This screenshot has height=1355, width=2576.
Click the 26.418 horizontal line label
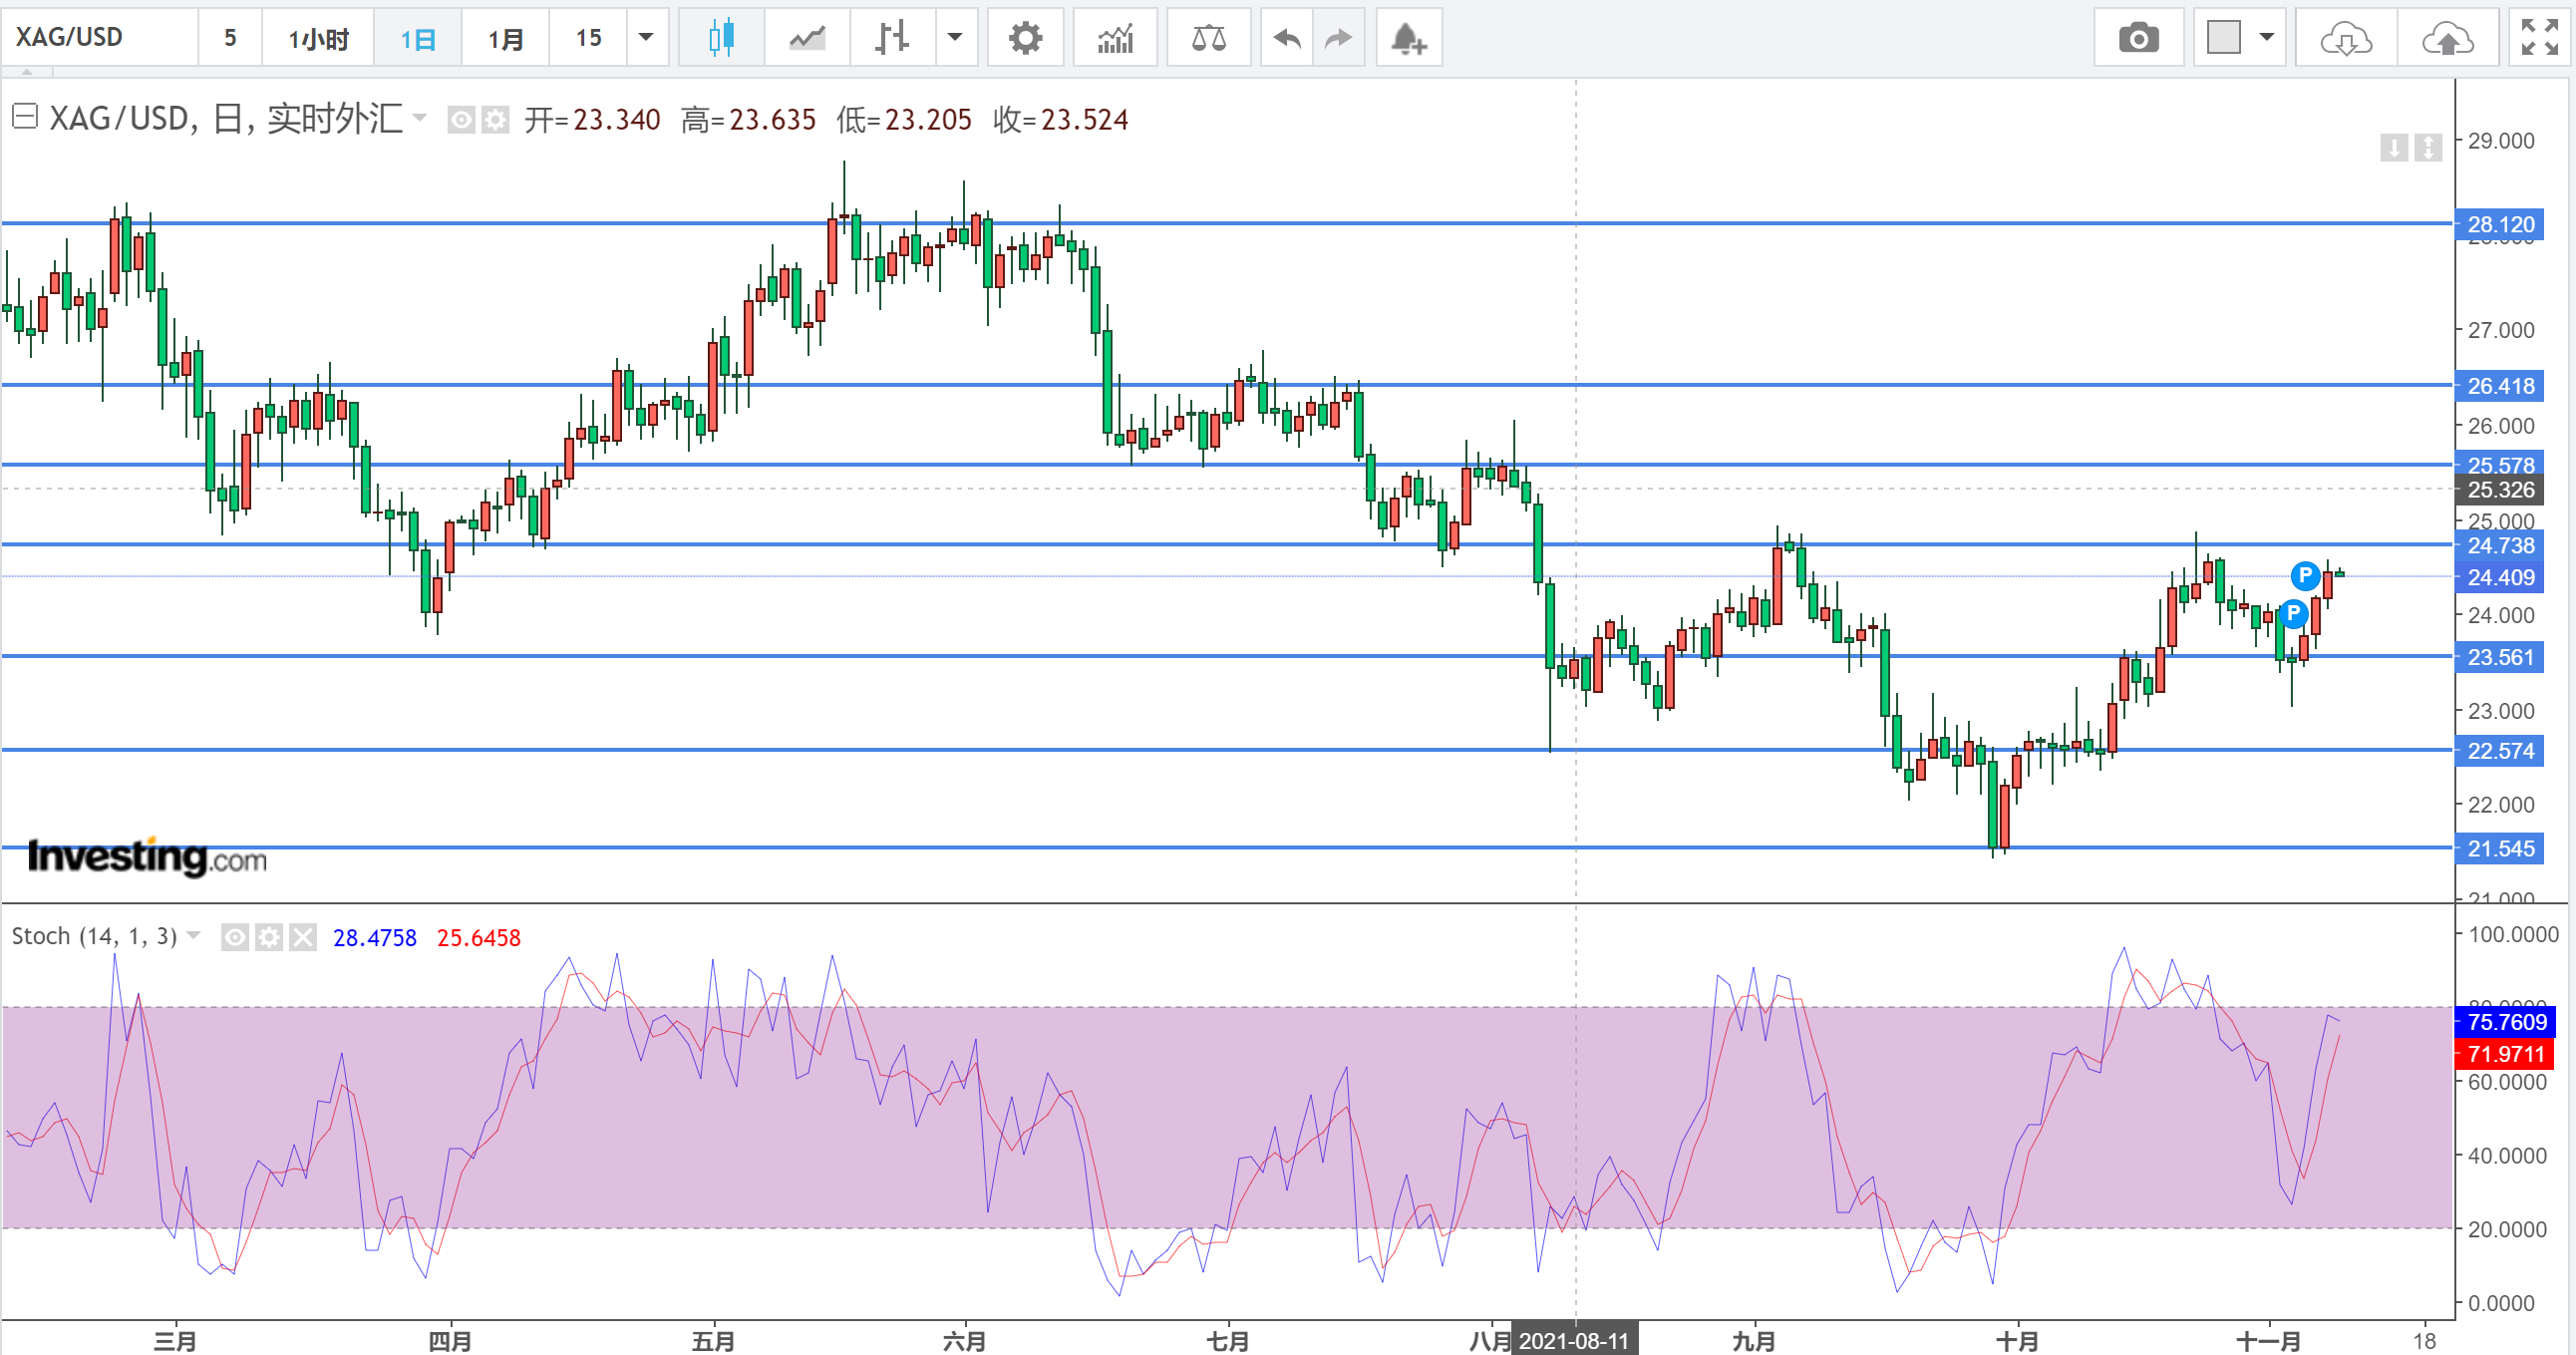click(x=2500, y=385)
